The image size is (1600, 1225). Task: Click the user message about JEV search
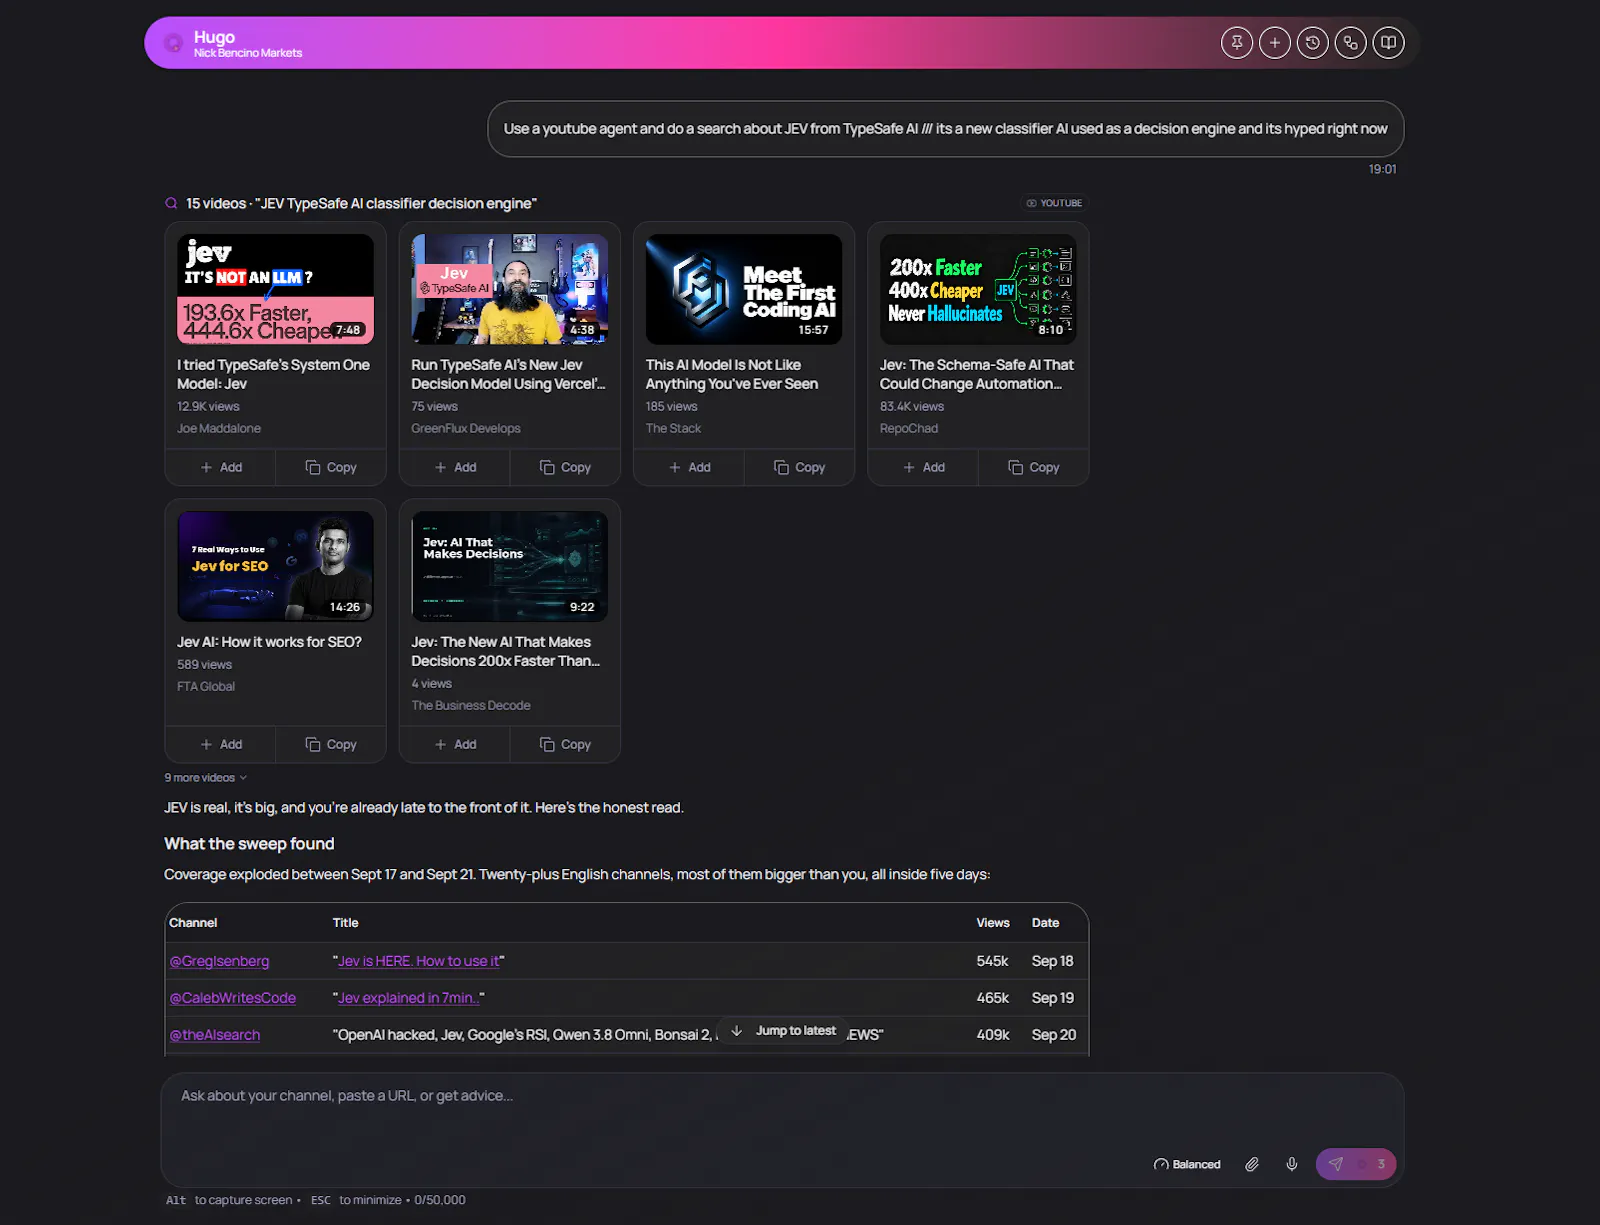(x=945, y=129)
